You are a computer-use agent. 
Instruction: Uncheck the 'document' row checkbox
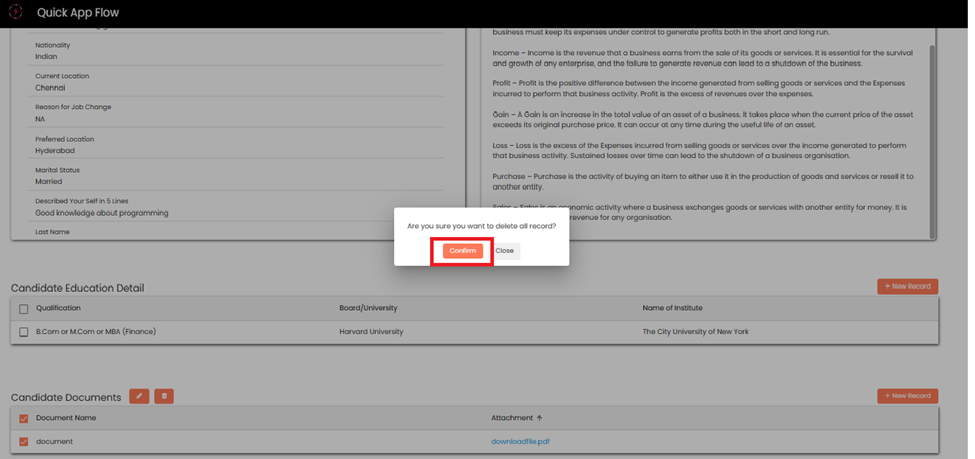coord(24,441)
